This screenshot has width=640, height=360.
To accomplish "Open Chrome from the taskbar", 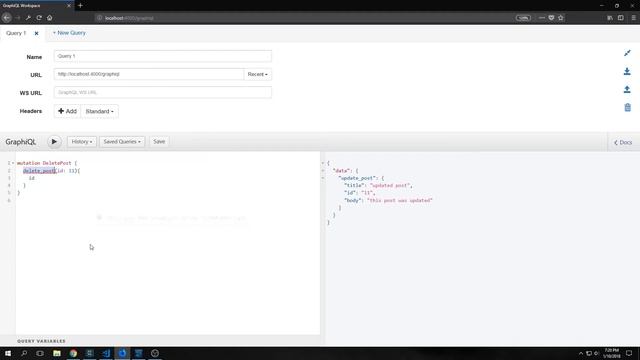I will (x=73, y=353).
